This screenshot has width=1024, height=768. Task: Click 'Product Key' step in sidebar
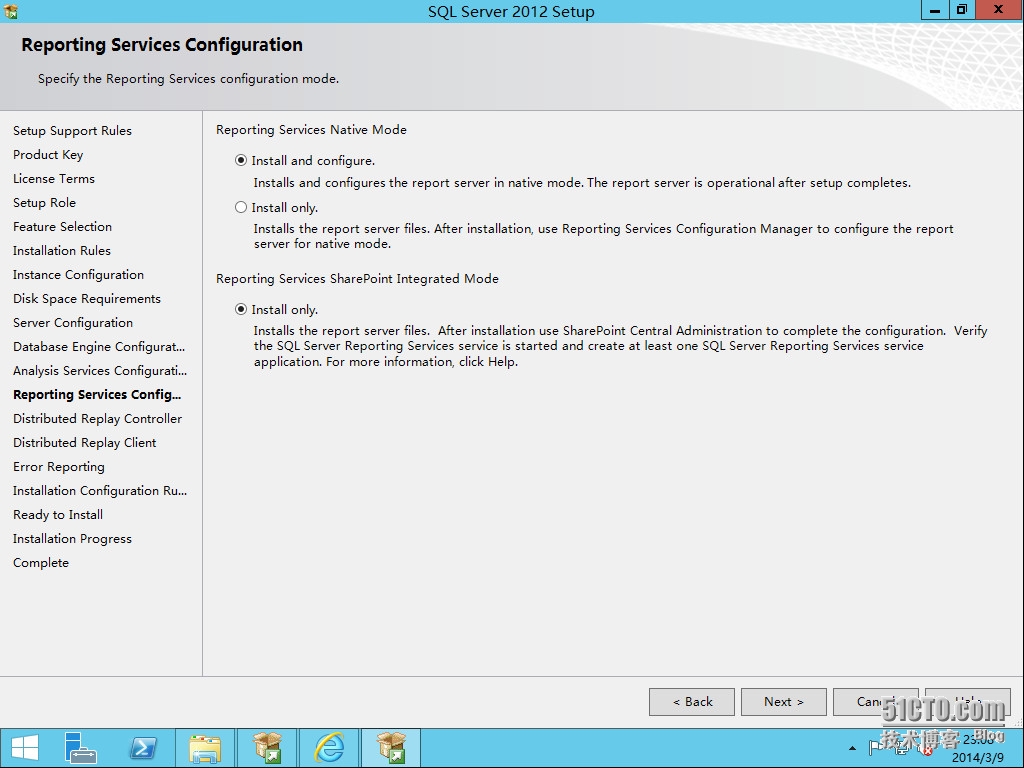[48, 155]
